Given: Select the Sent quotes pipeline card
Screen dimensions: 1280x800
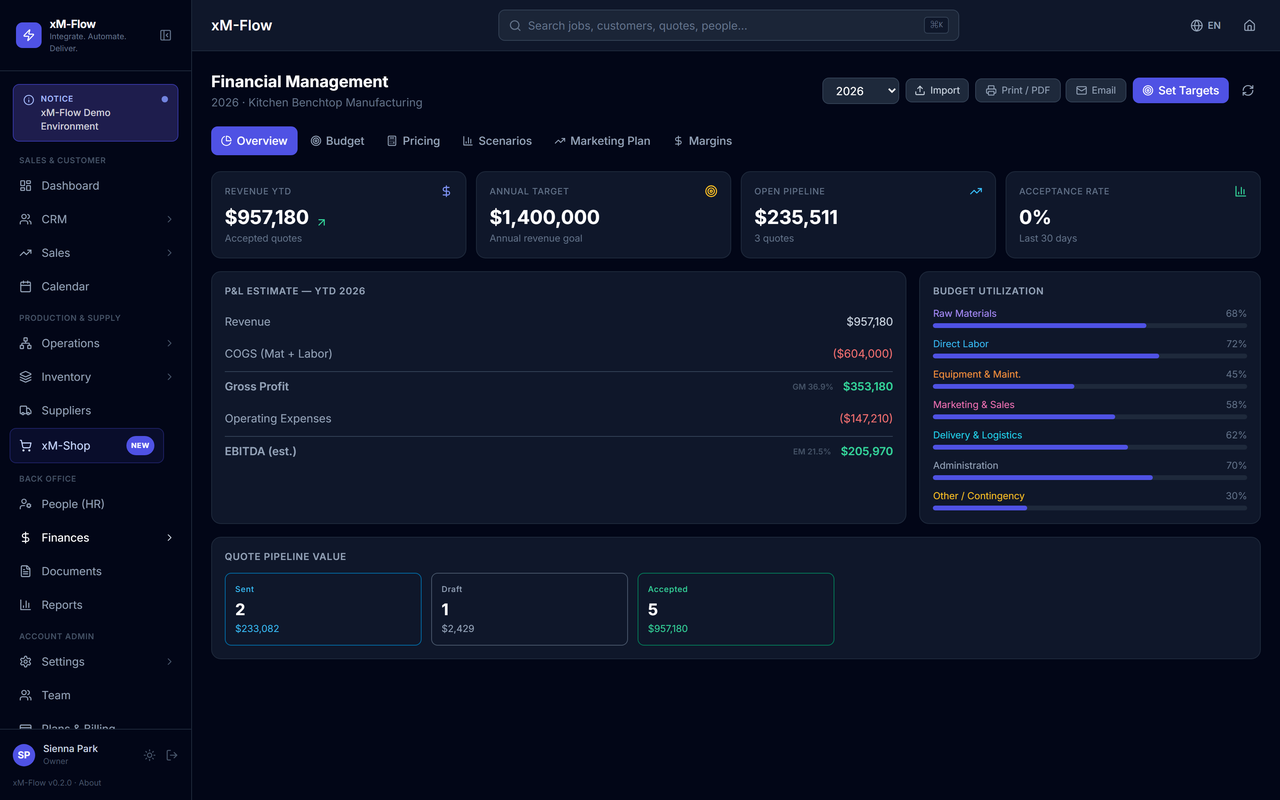Looking at the screenshot, I should point(323,609).
